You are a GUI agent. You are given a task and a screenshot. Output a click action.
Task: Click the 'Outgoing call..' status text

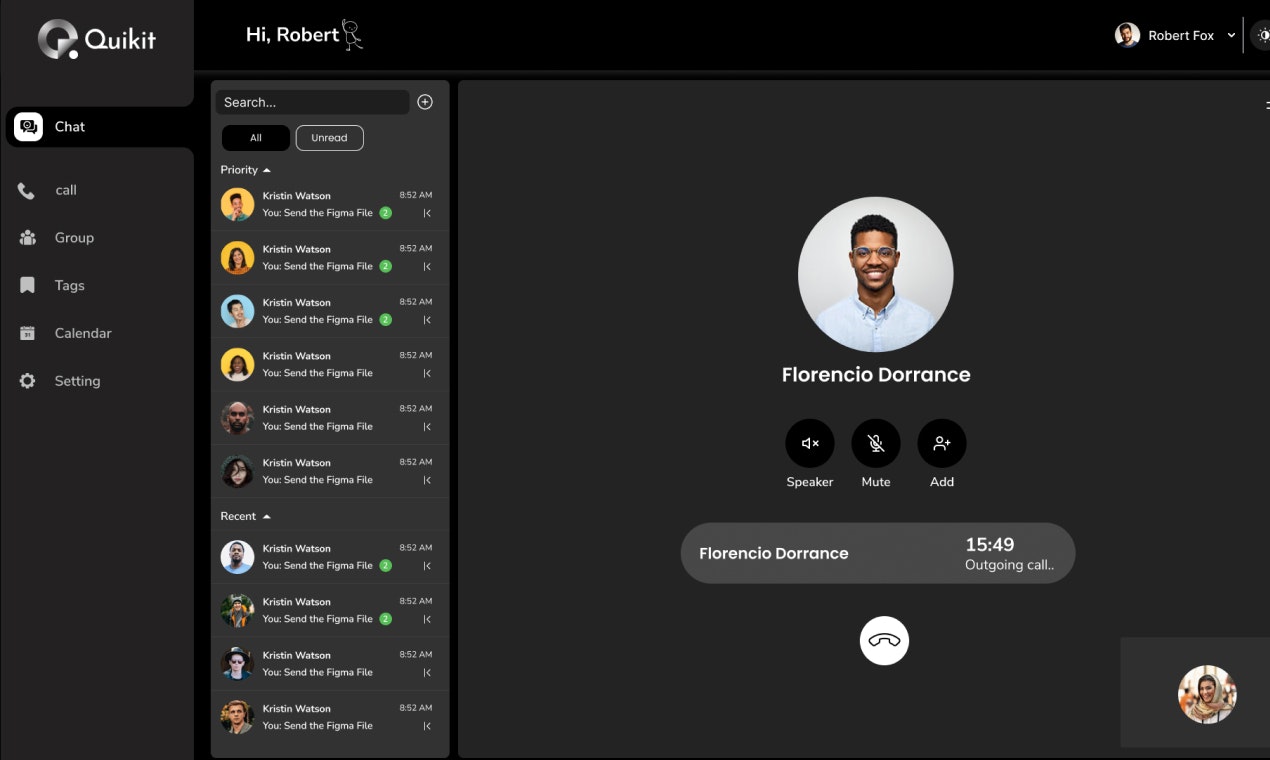[x=1009, y=565]
